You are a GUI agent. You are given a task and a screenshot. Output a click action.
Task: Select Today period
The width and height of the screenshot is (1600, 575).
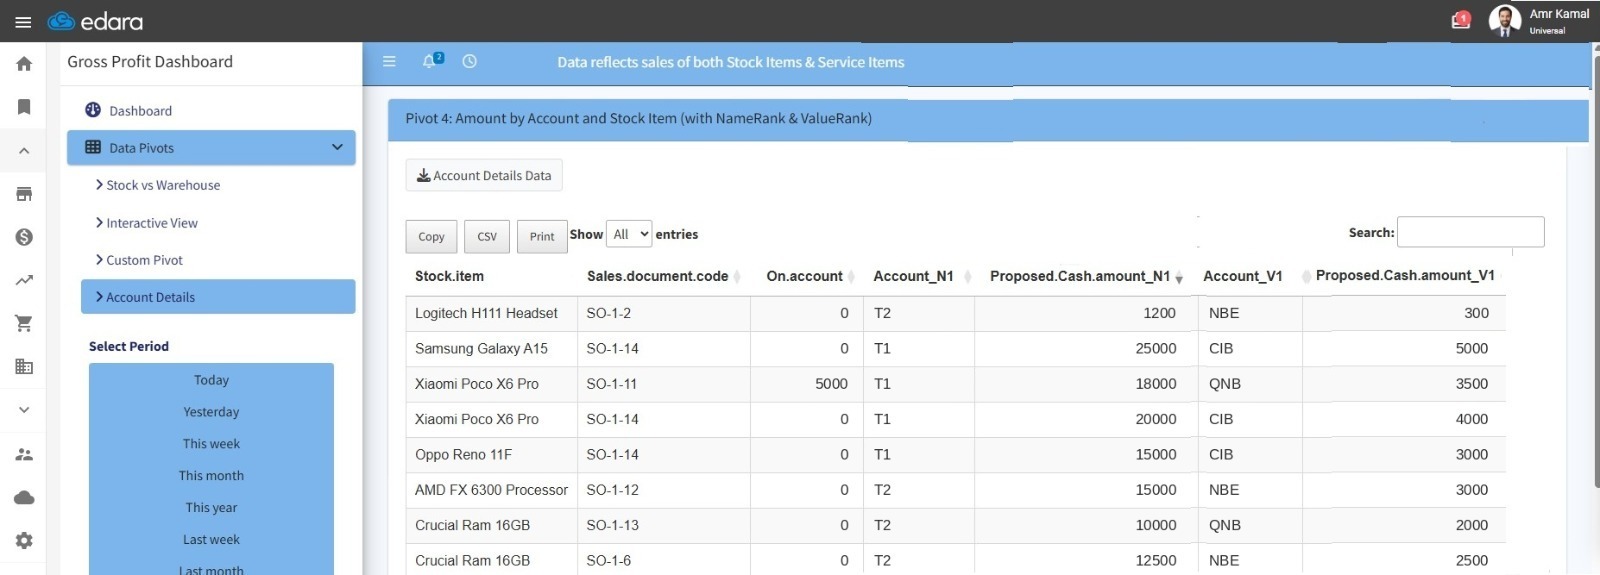pyautogui.click(x=211, y=380)
